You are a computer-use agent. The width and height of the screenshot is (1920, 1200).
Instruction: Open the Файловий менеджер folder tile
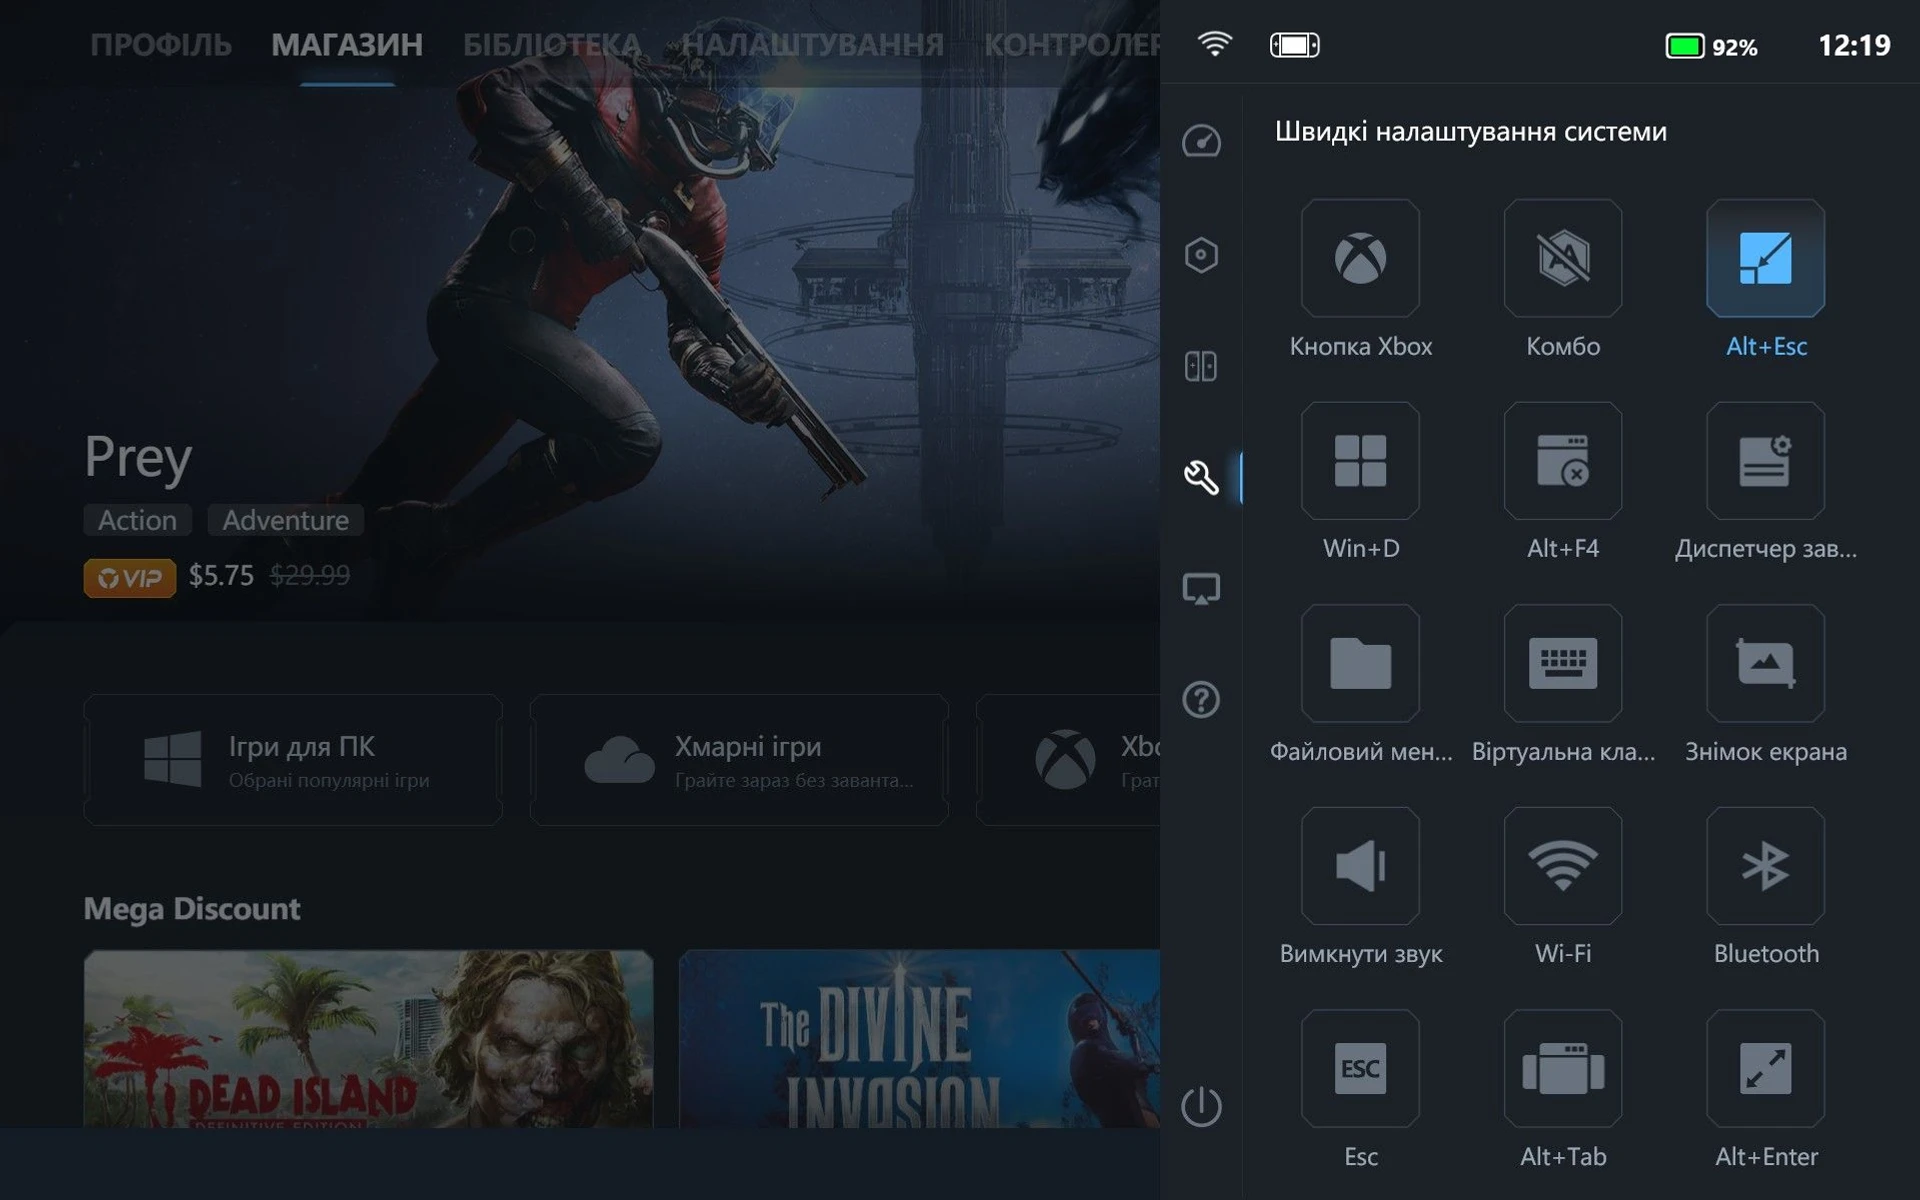click(1360, 663)
